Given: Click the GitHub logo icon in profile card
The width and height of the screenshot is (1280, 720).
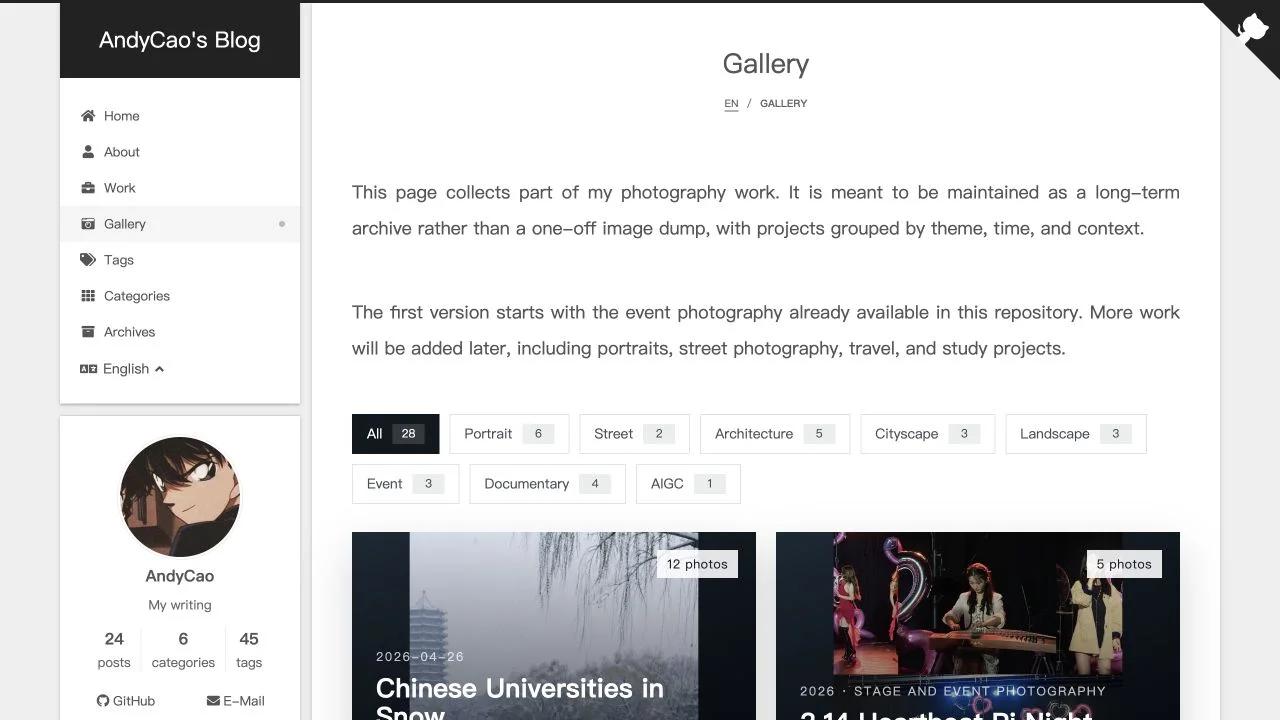Looking at the screenshot, I should 102,701.
